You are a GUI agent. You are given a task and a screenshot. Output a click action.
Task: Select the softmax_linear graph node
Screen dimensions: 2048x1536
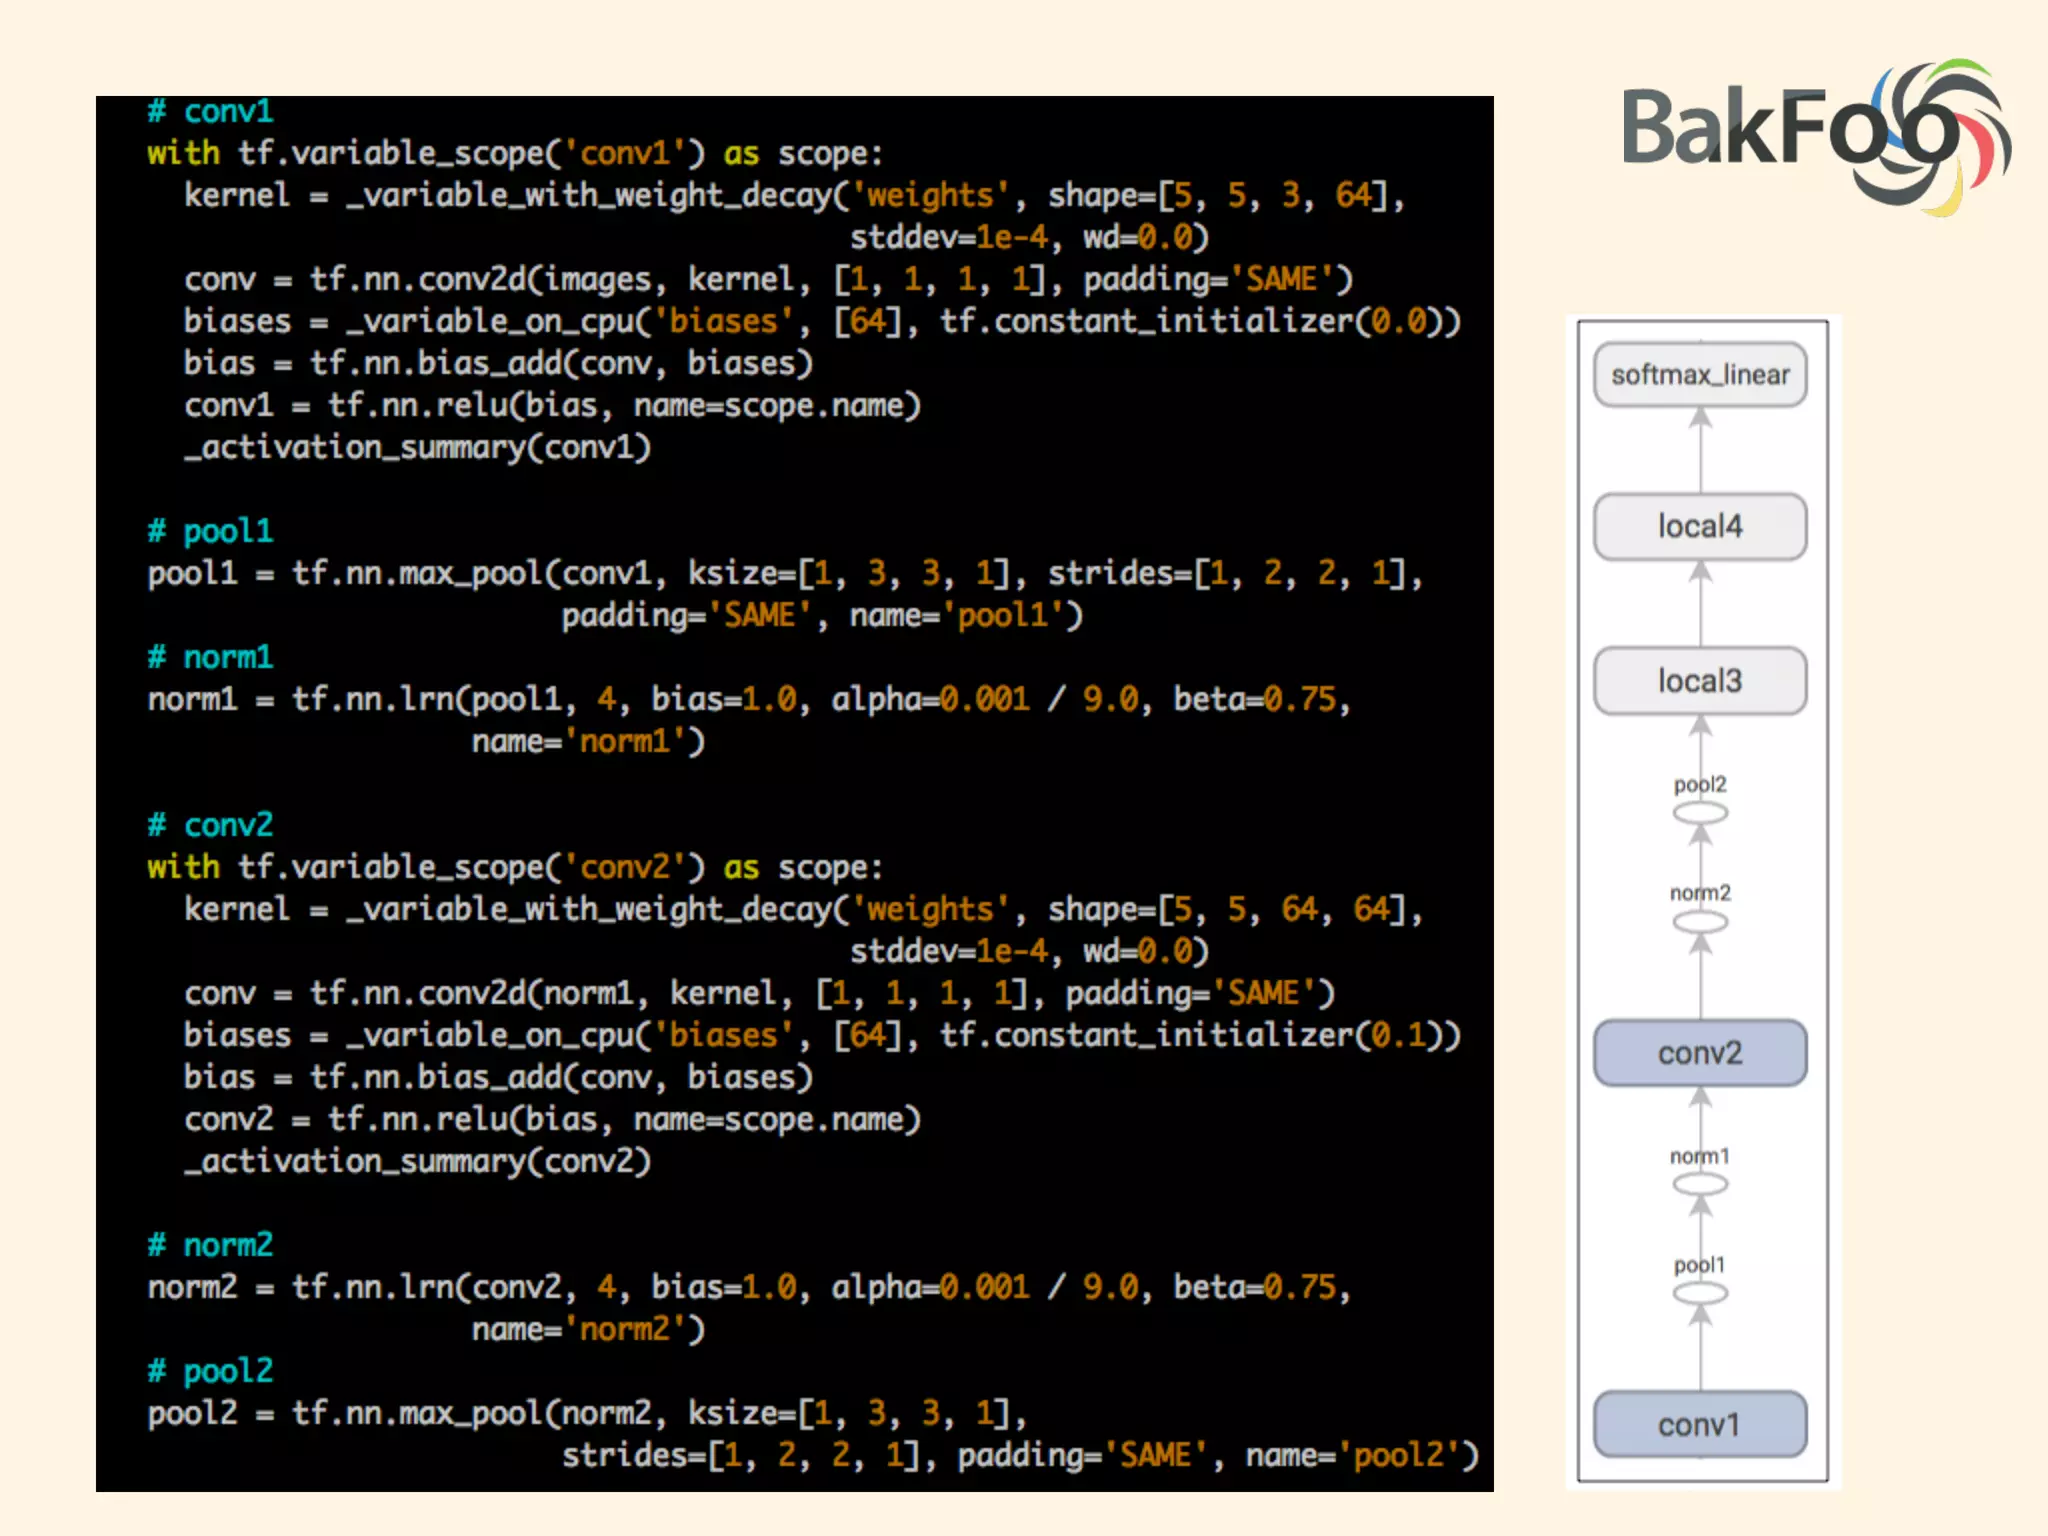1700,375
